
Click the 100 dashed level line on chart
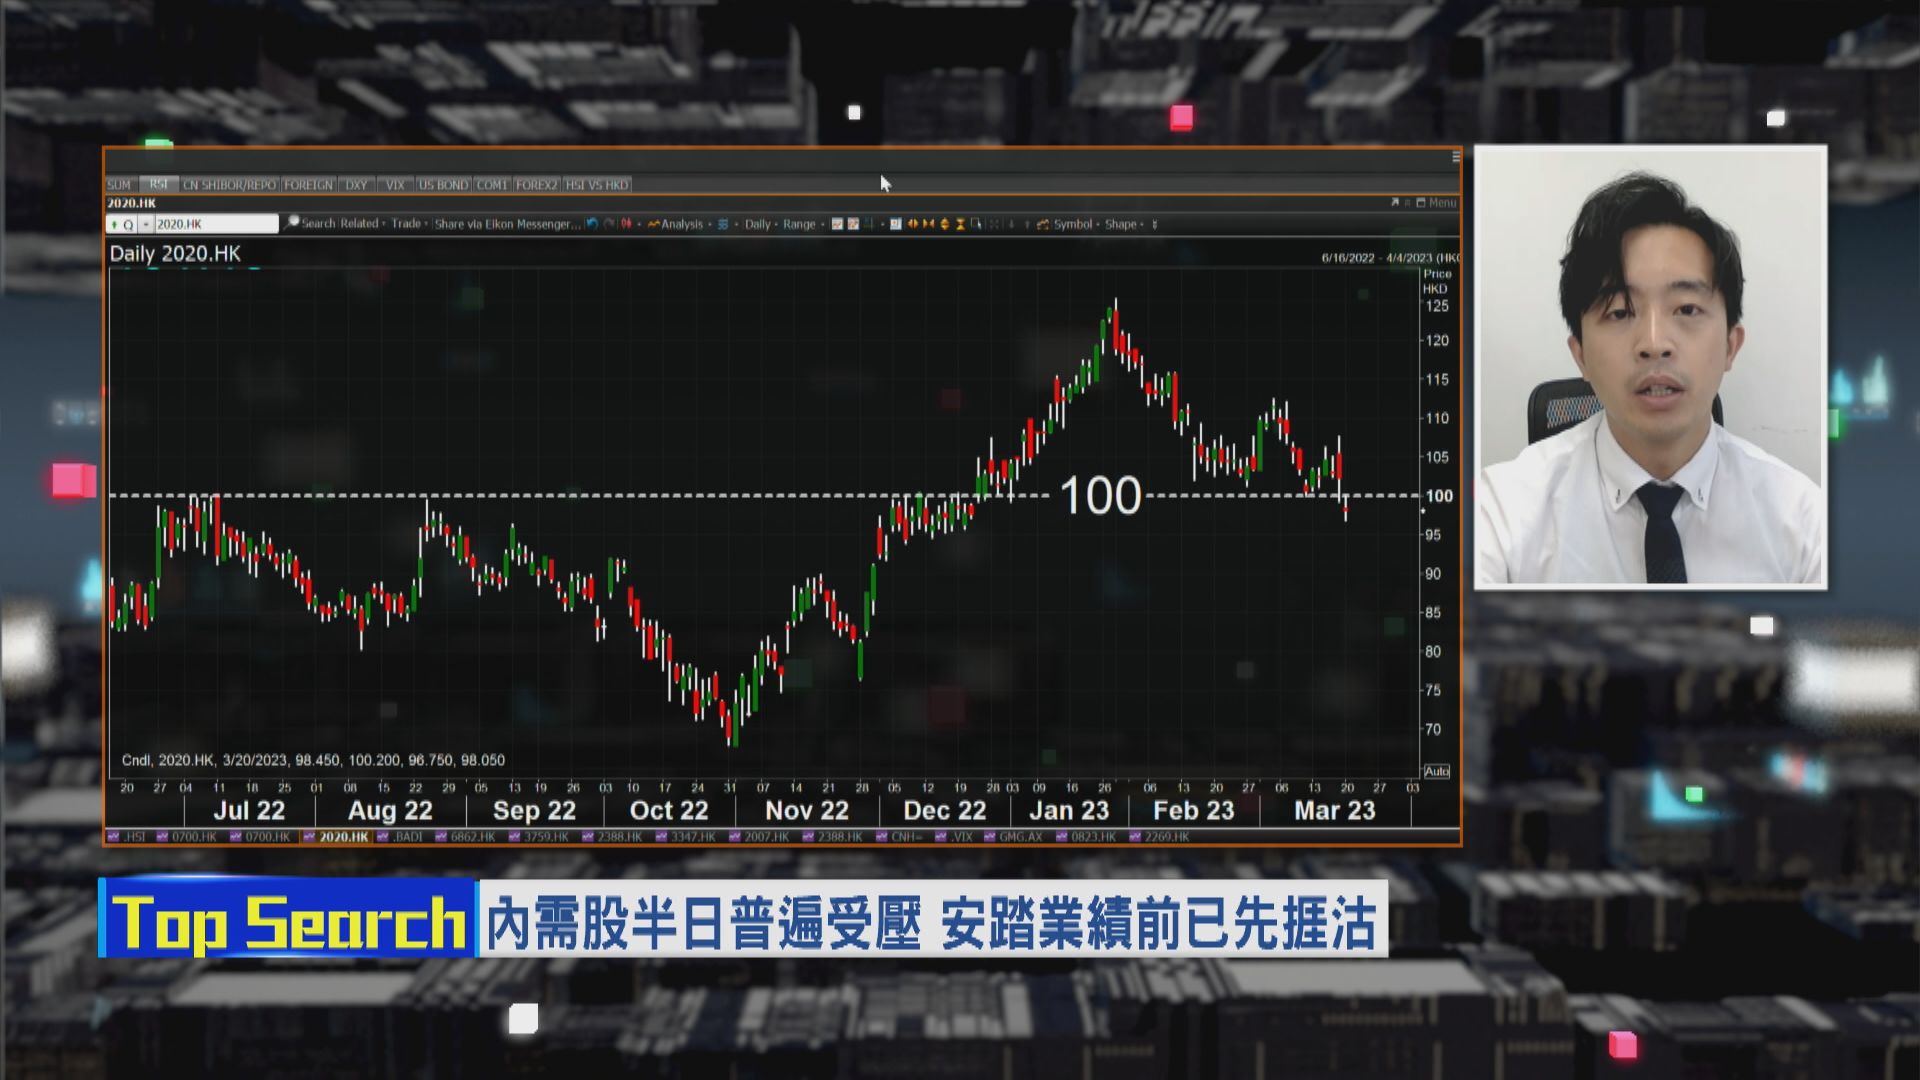pos(1250,494)
